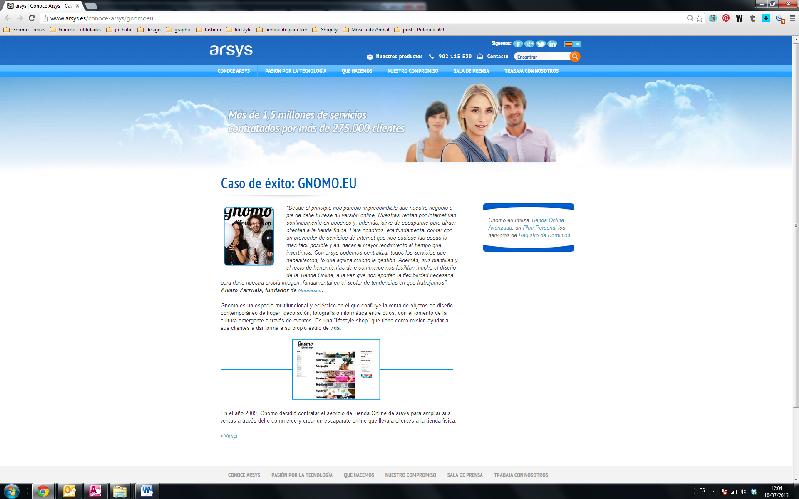Select the arsys browser tab
799x499 pixels.
pos(41,6)
